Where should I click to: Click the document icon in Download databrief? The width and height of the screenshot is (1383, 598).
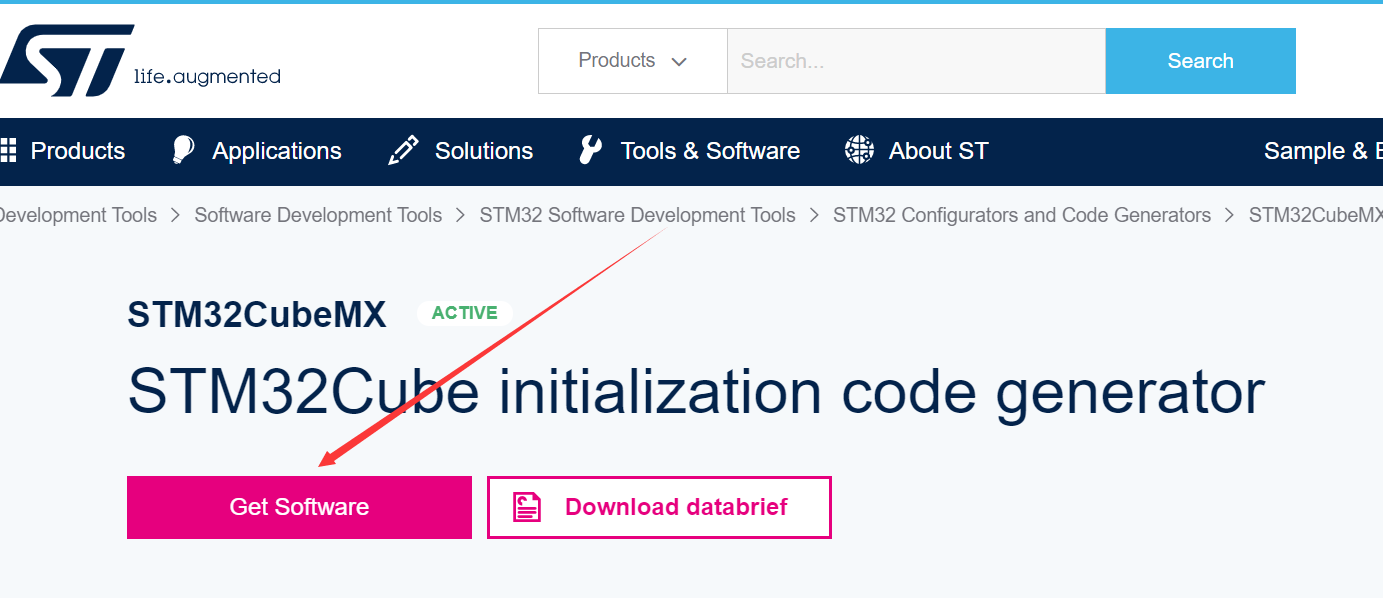pos(527,507)
